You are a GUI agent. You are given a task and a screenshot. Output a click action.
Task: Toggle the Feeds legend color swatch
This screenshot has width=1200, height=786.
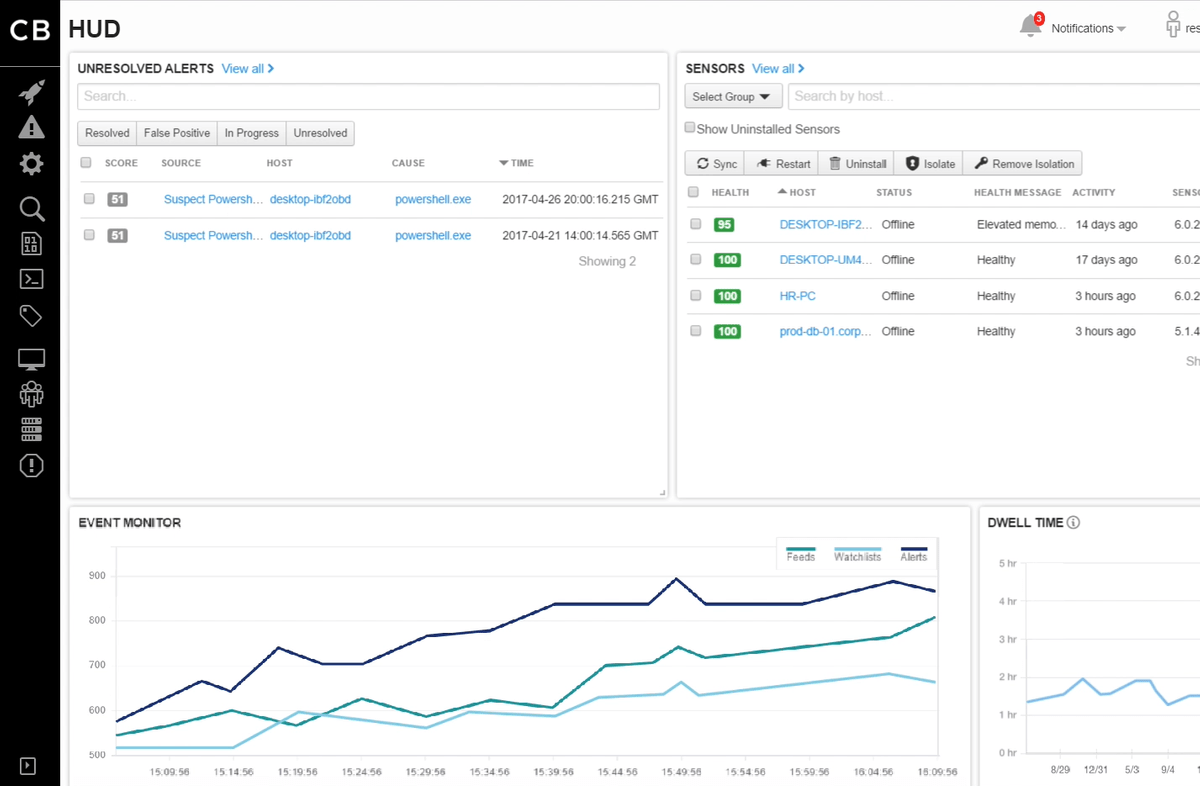[x=801, y=549]
